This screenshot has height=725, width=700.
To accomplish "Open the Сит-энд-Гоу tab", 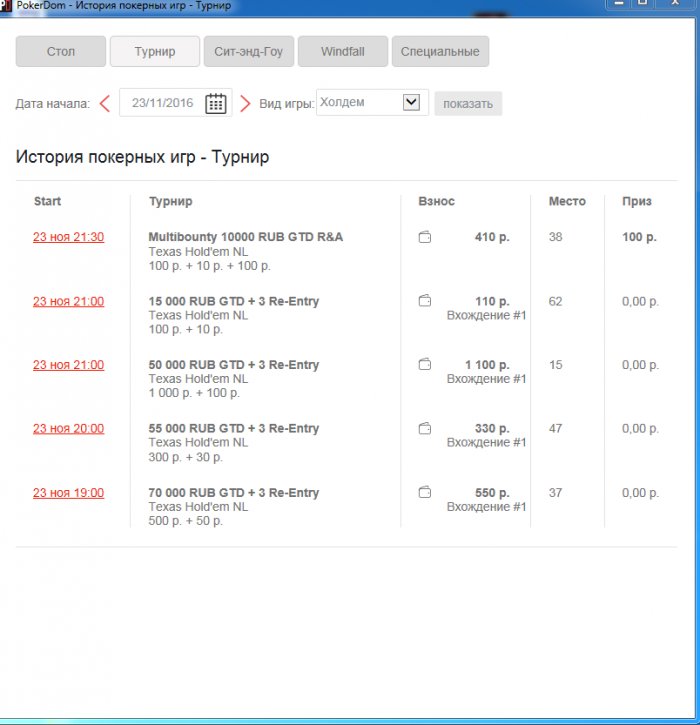I will click(249, 51).
